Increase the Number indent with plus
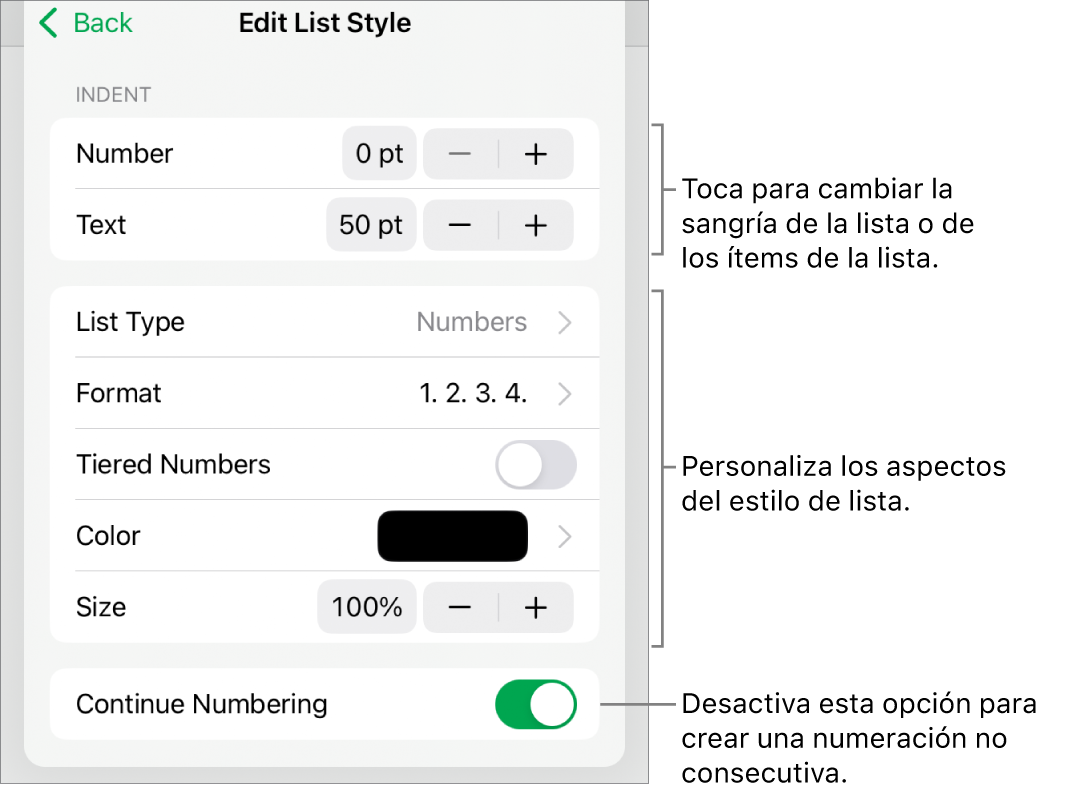1071x796 pixels. click(x=536, y=153)
